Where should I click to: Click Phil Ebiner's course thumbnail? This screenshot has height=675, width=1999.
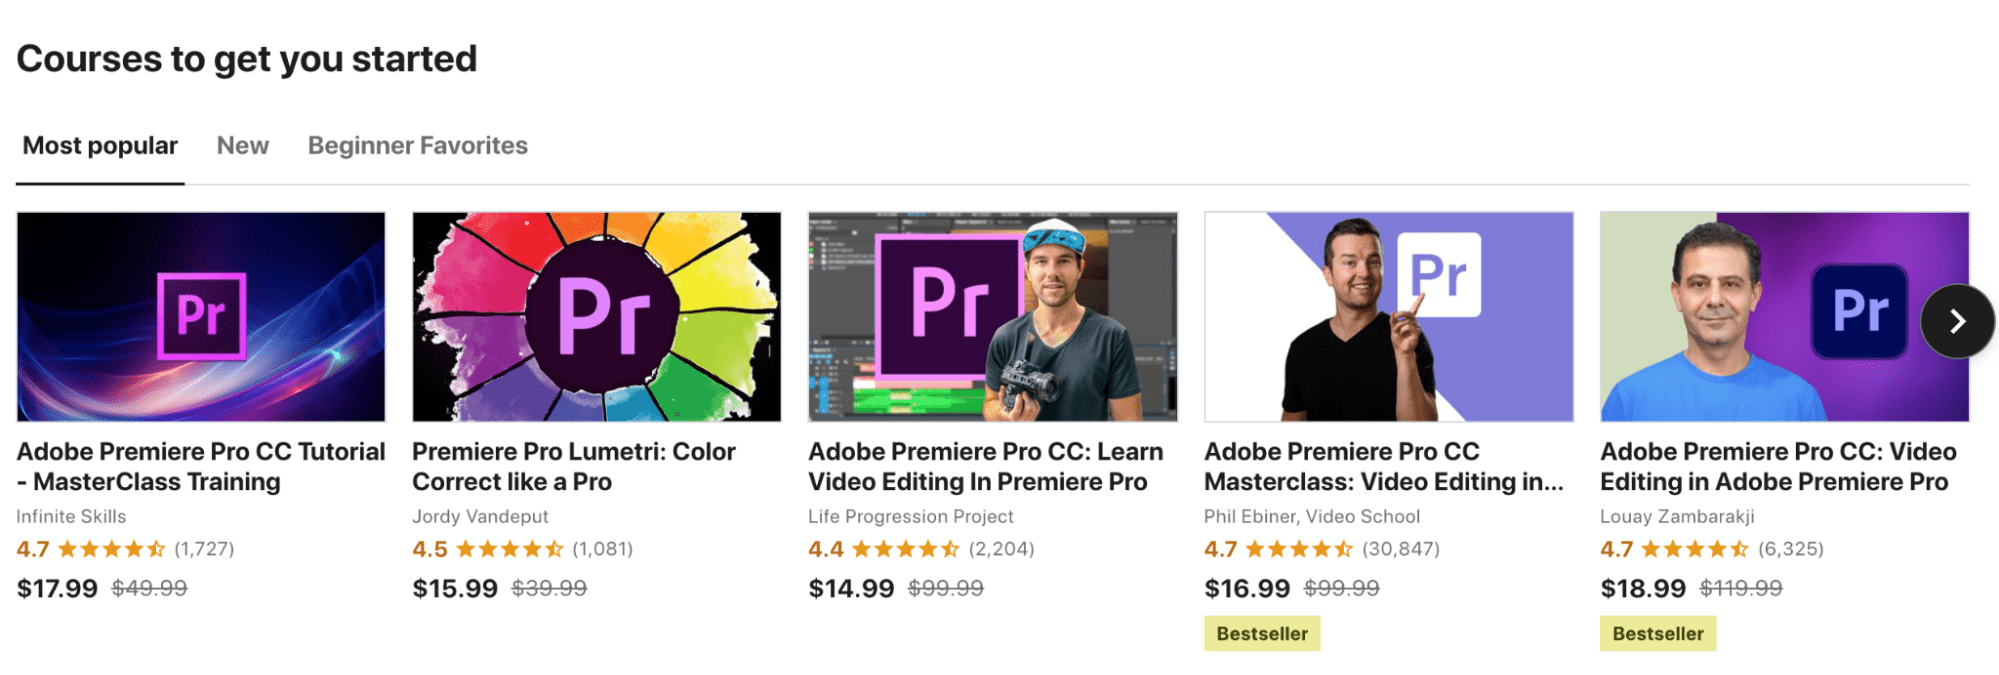[1388, 316]
